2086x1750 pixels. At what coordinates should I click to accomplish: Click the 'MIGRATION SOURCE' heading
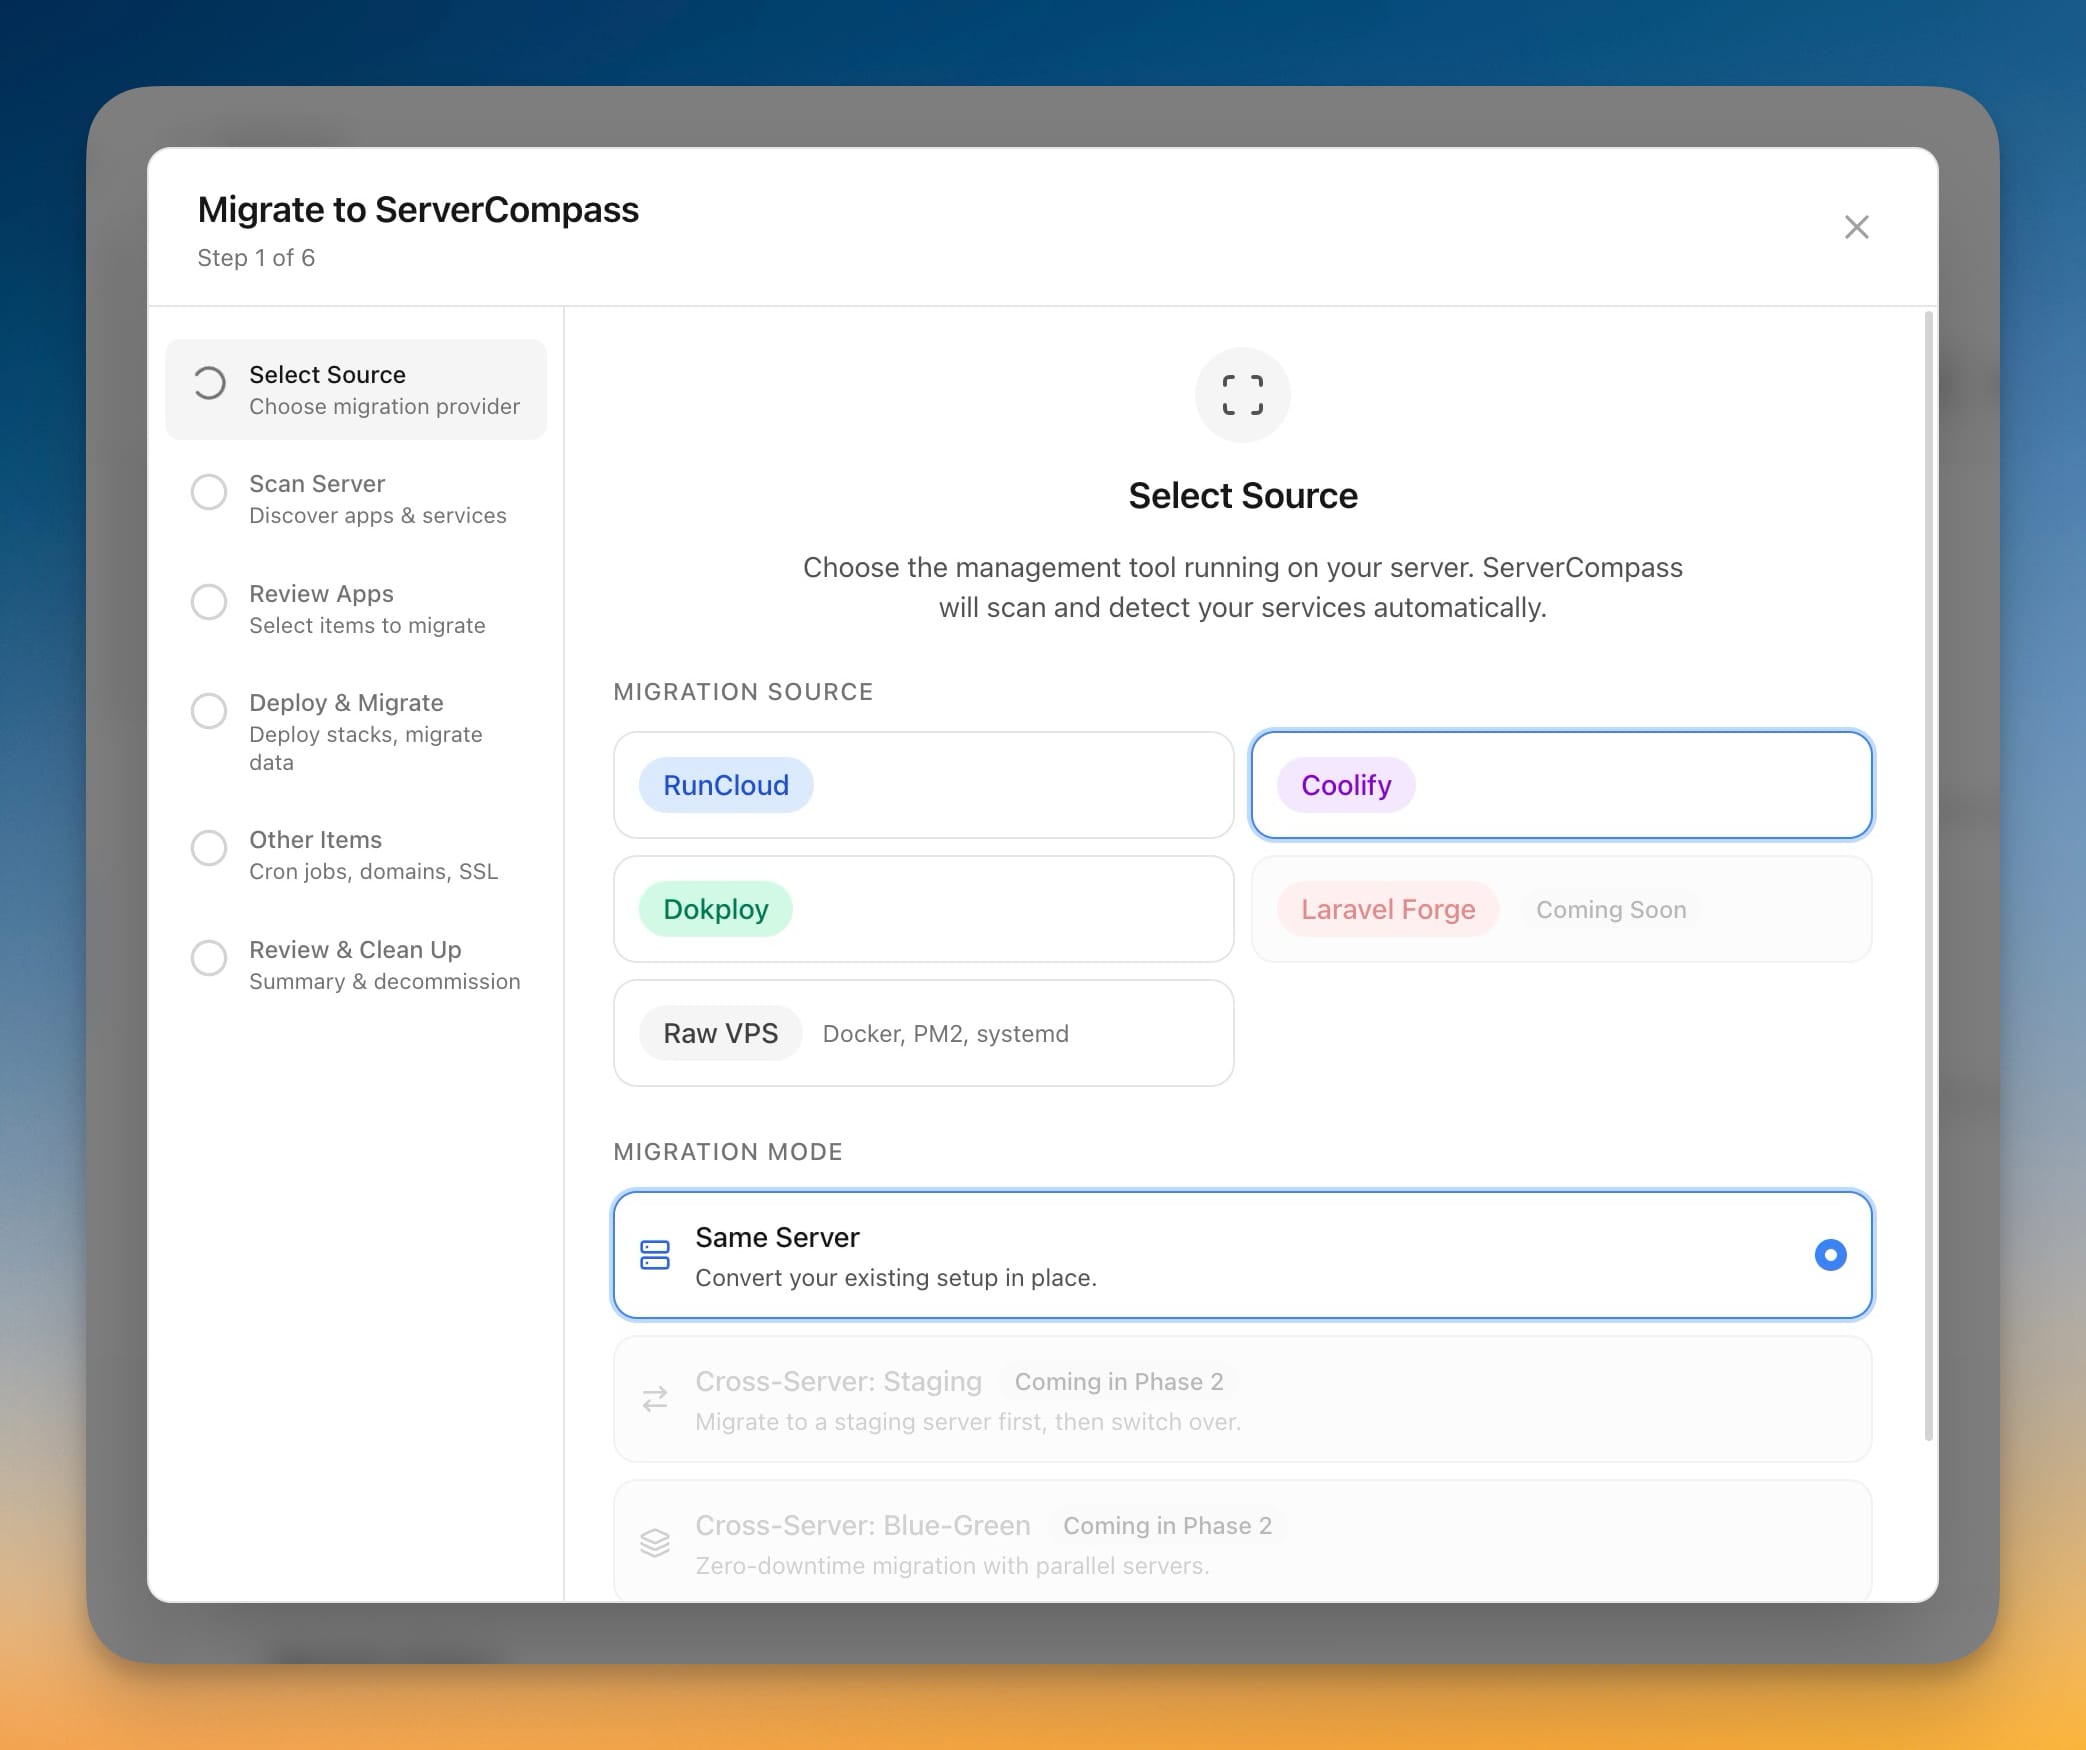pyautogui.click(x=743, y=692)
